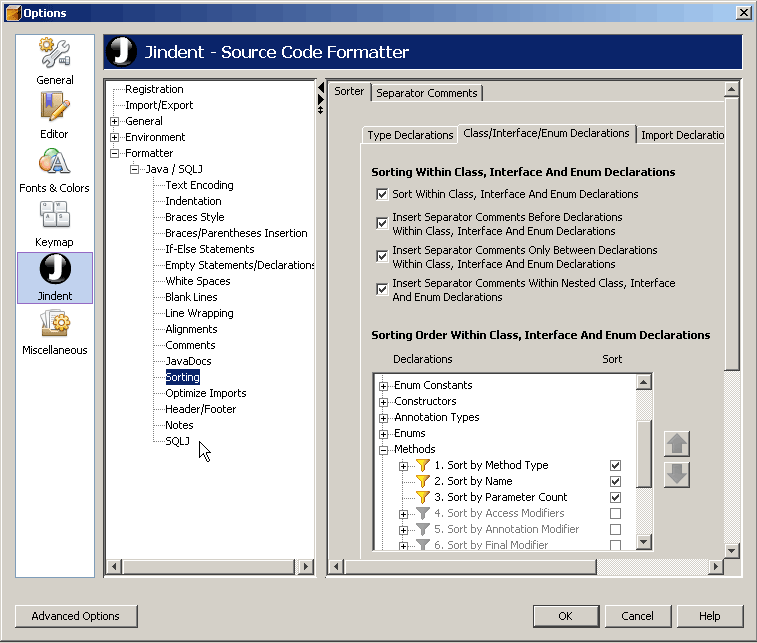Open Fonts & Colors category
This screenshot has height=643, width=757.
pos(54,162)
